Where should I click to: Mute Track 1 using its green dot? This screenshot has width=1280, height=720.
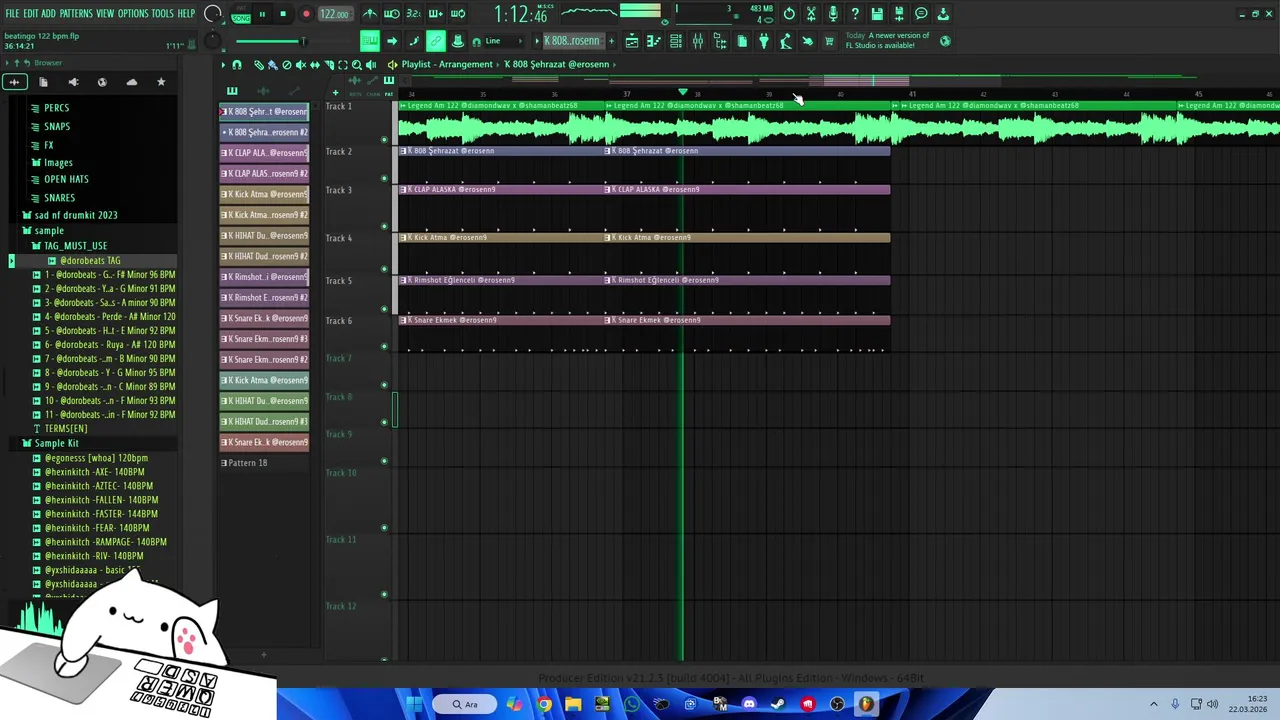pos(384,139)
